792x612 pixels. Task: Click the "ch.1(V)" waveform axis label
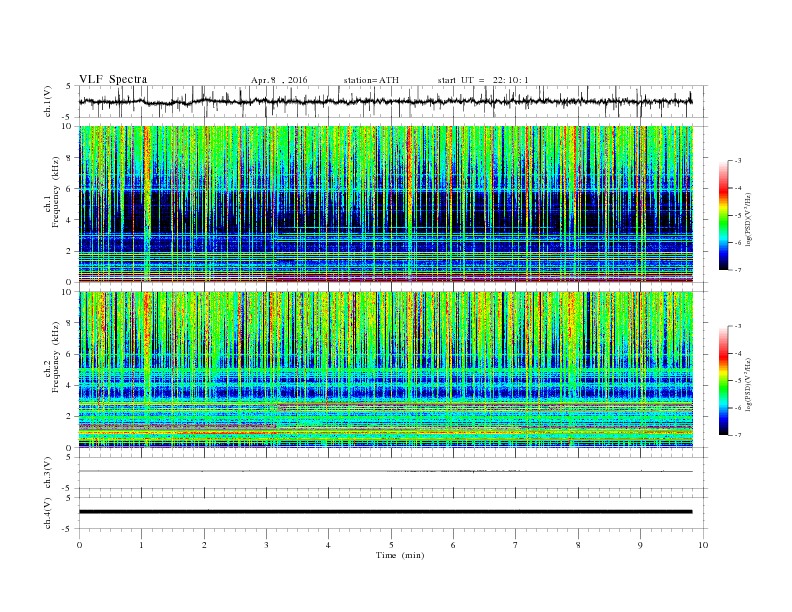click(48, 101)
